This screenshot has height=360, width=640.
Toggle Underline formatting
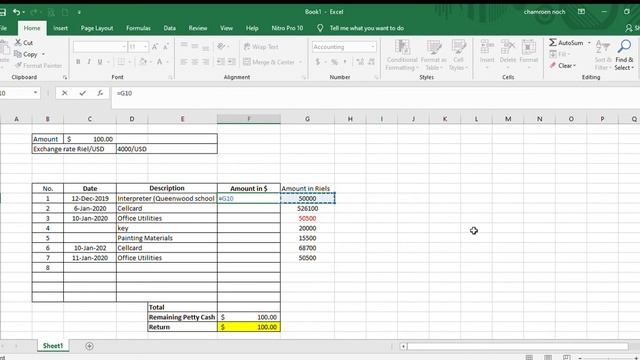tap(100, 62)
